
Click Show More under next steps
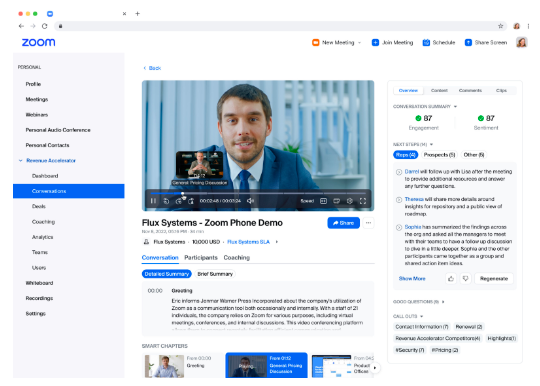412,279
